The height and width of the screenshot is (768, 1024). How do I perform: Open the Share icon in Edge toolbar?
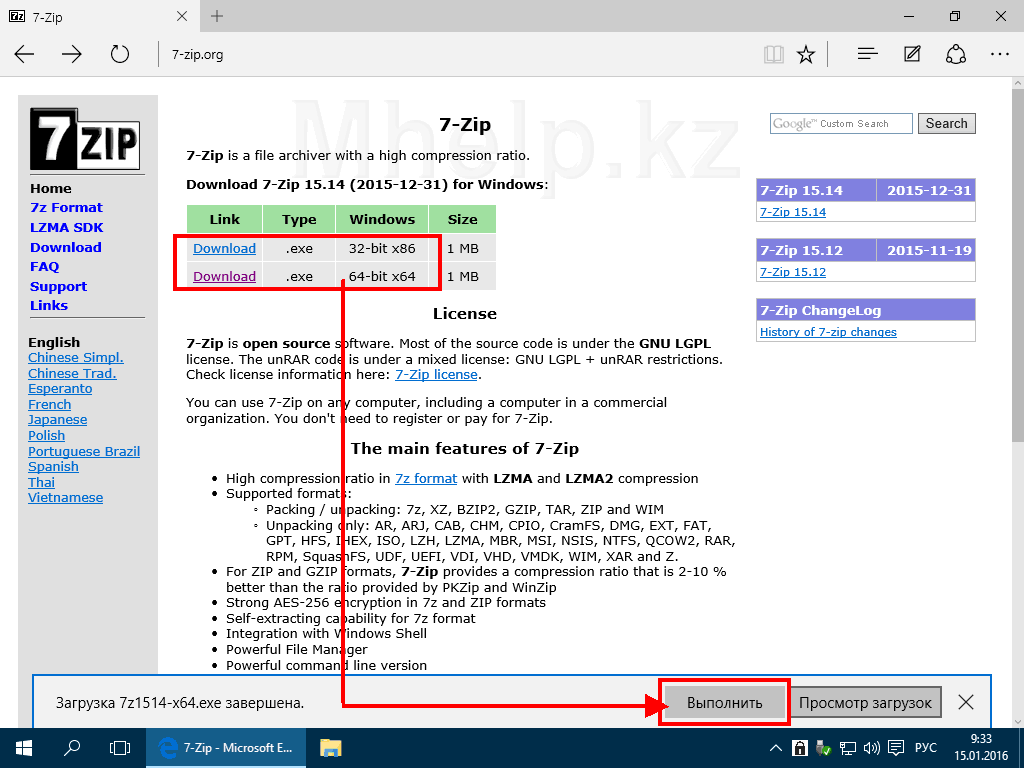[x=955, y=54]
